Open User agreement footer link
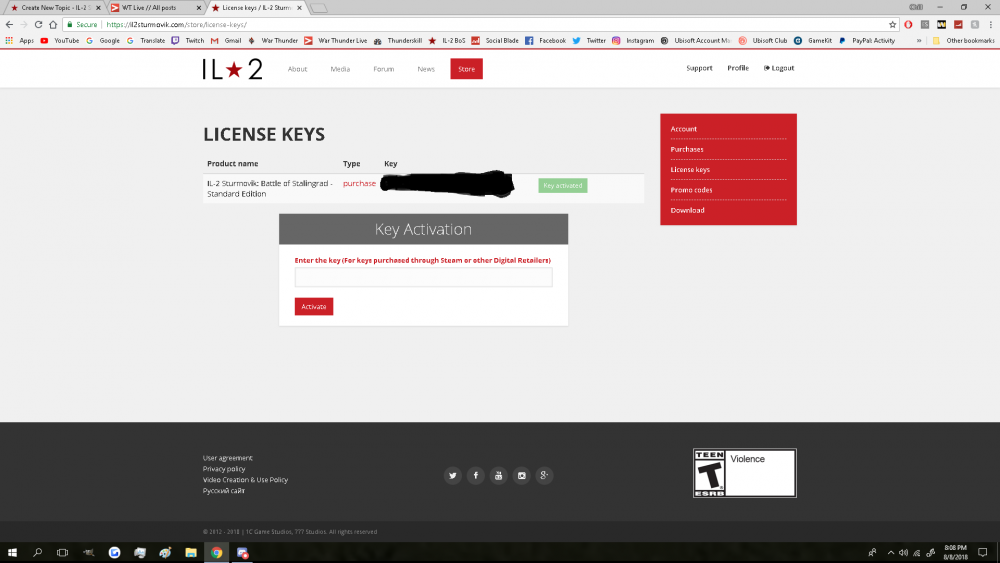 pyautogui.click(x=228, y=458)
